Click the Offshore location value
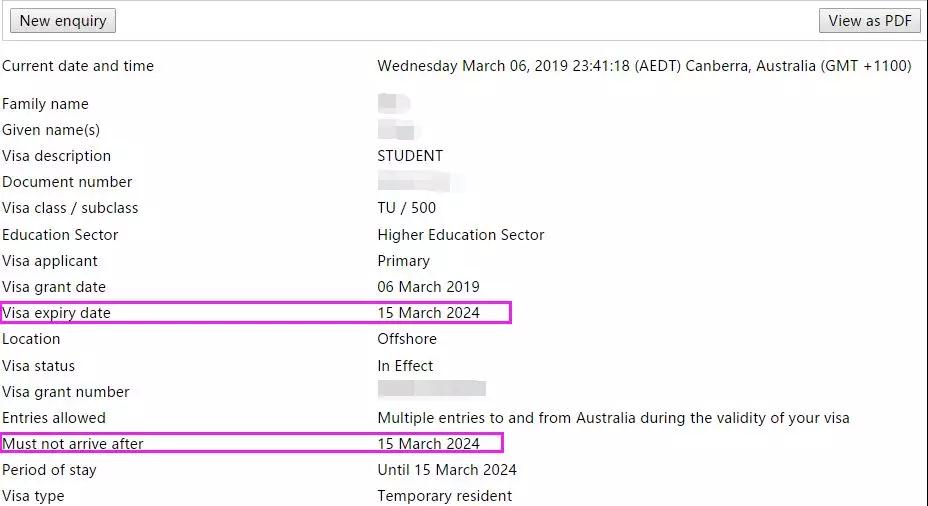The height and width of the screenshot is (506, 928). coord(407,339)
